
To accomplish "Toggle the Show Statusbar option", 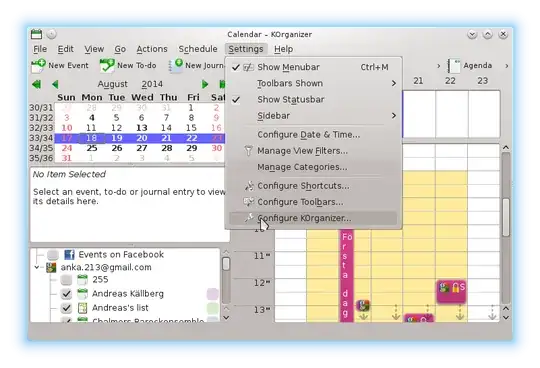I will (291, 99).
